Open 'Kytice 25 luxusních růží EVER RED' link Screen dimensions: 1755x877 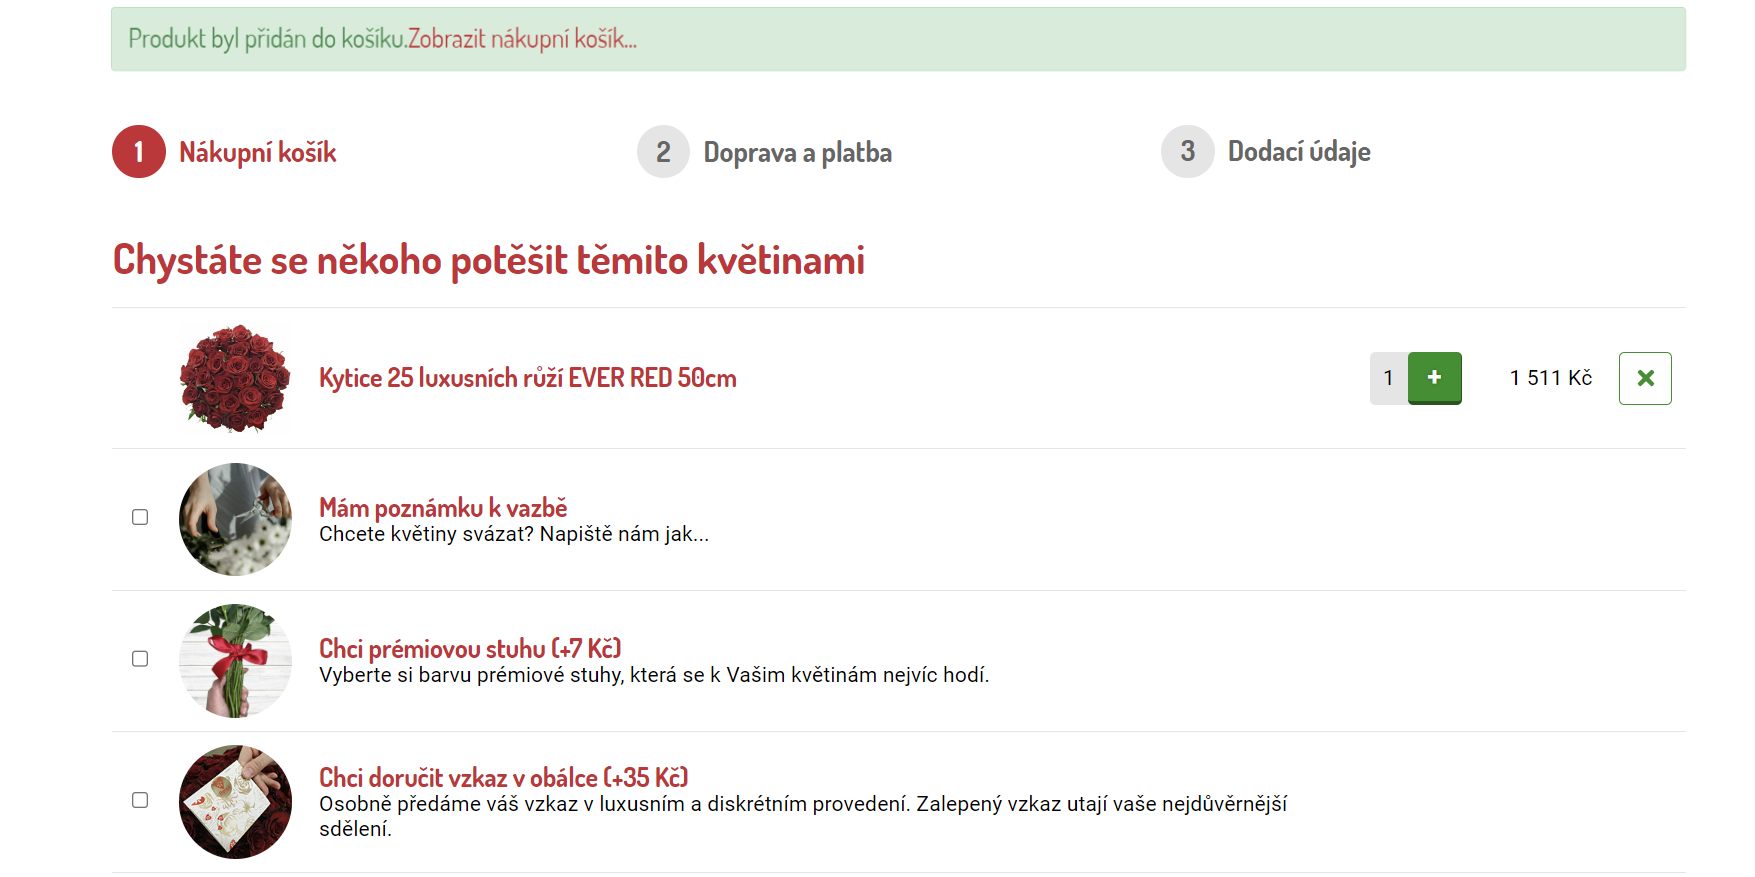(527, 378)
